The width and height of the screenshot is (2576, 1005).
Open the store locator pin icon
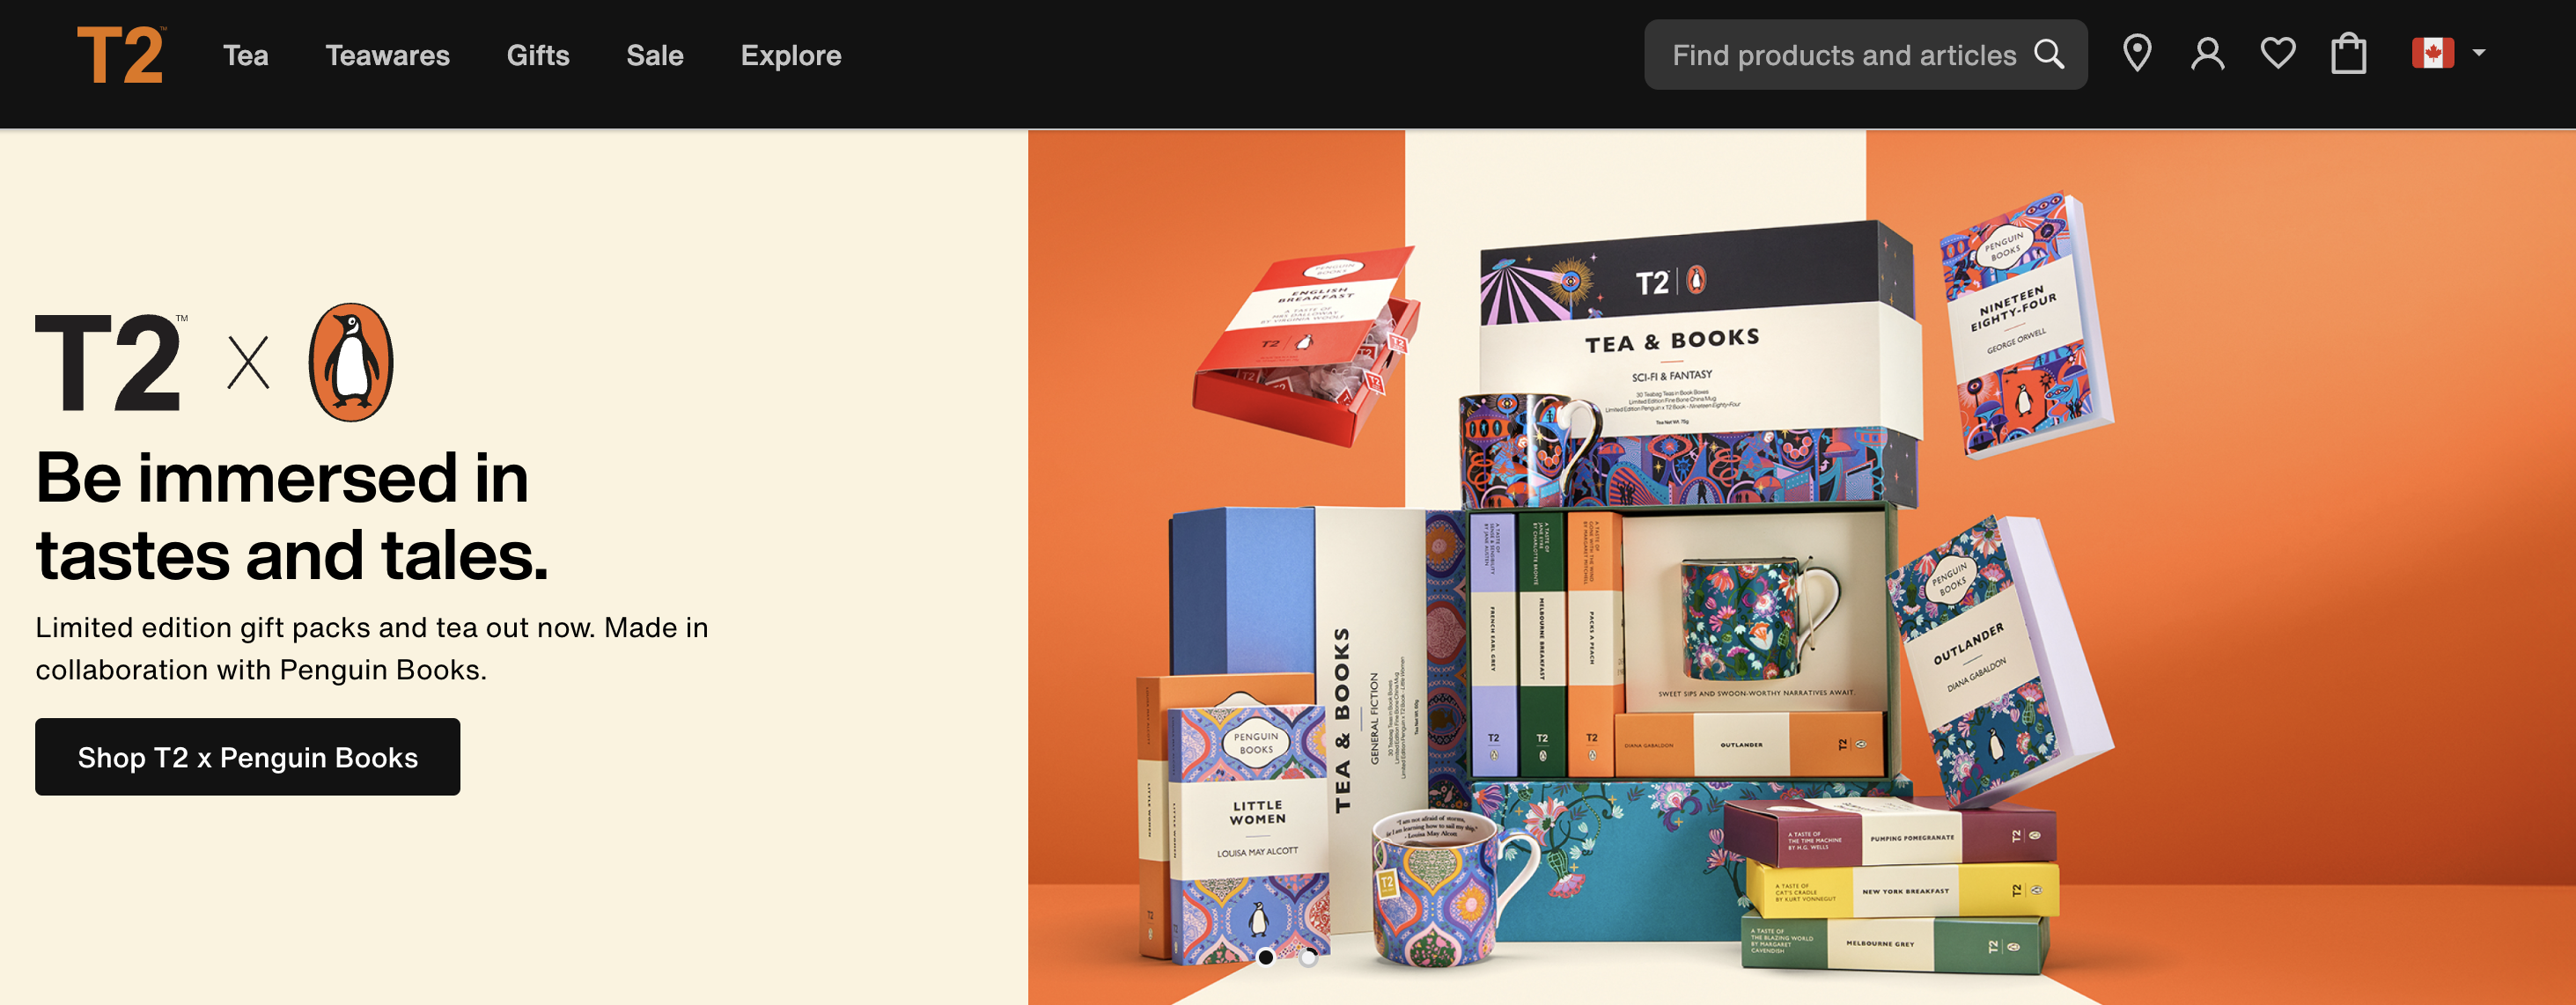[x=2137, y=54]
